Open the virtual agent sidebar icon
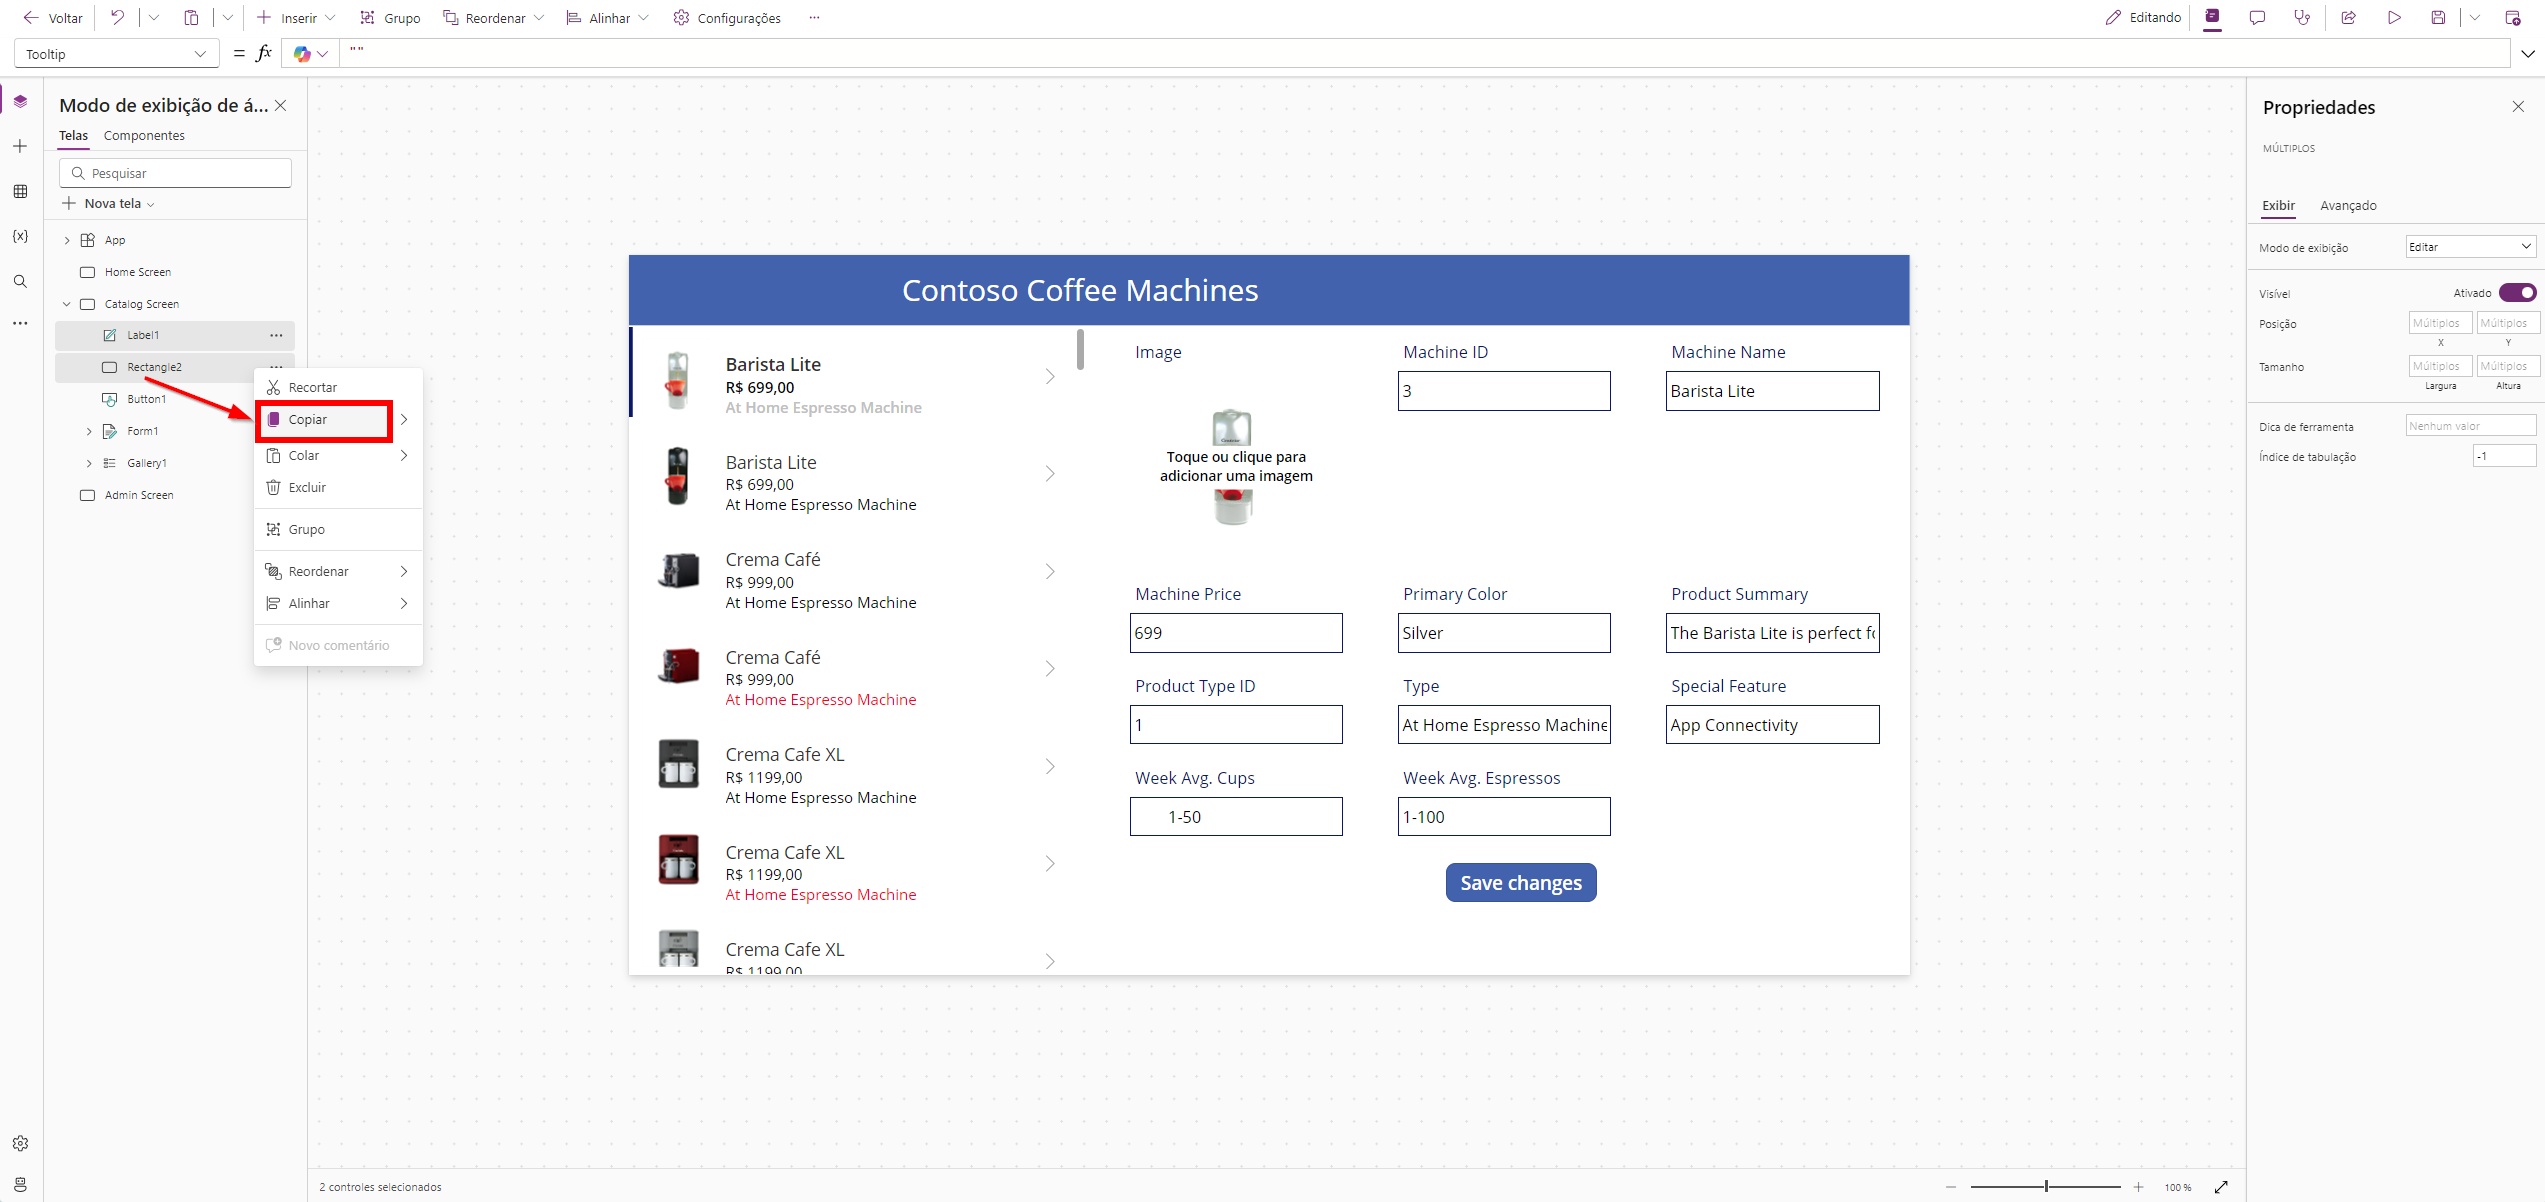The width and height of the screenshot is (2545, 1202). 20,1184
